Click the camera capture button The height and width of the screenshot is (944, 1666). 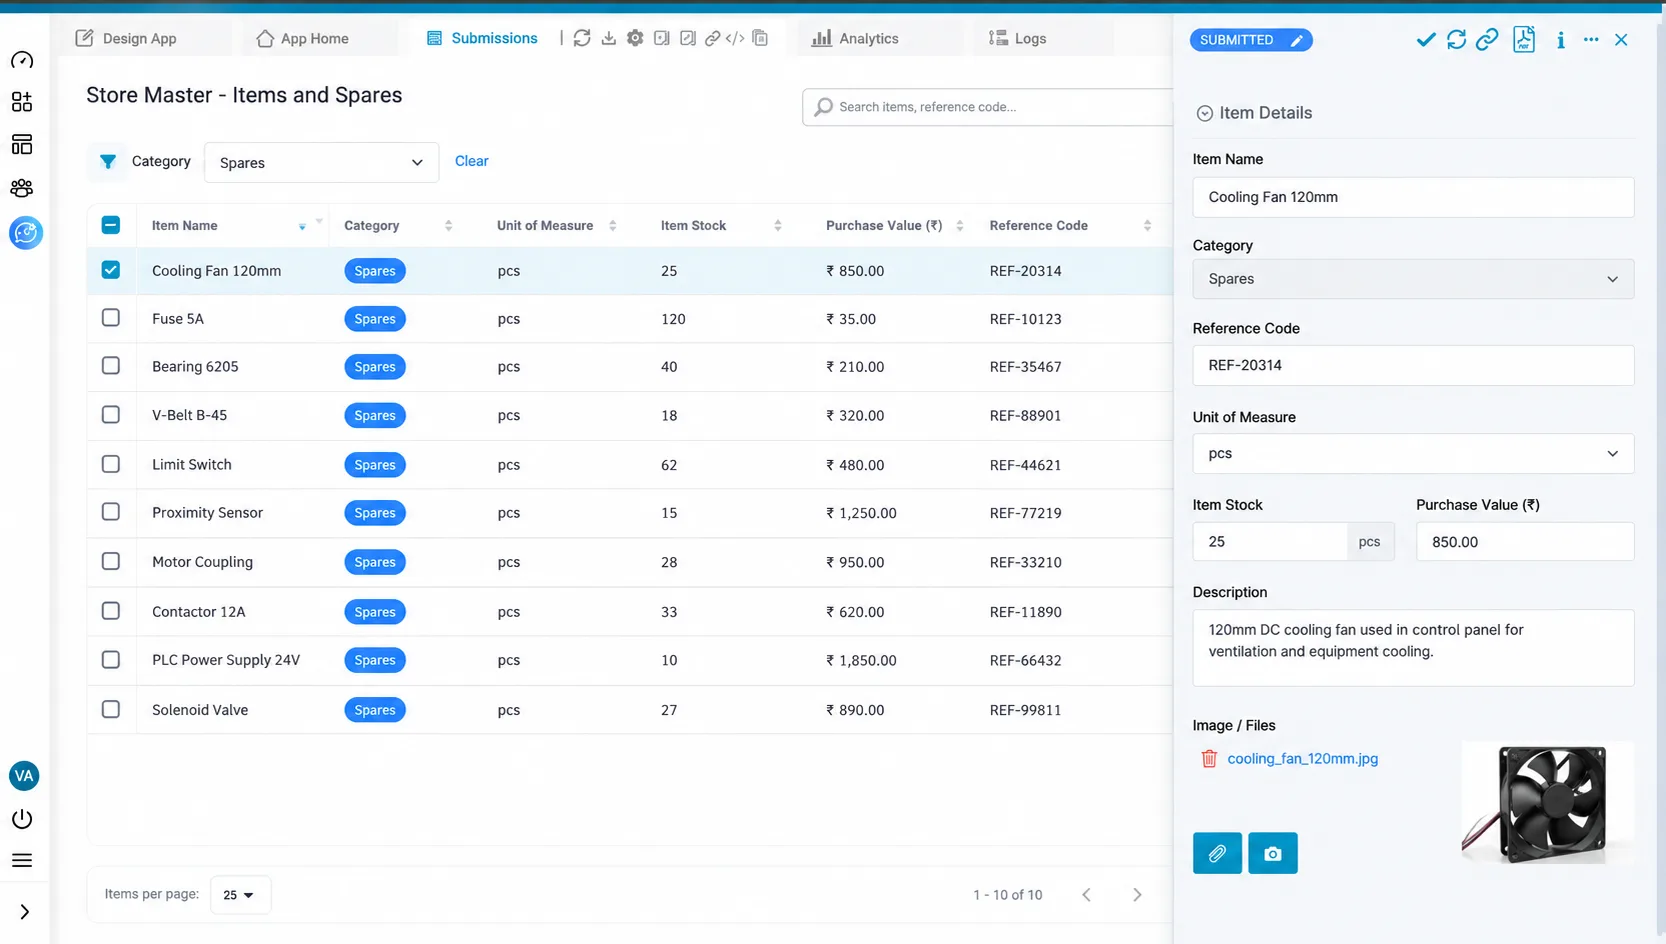click(1272, 853)
